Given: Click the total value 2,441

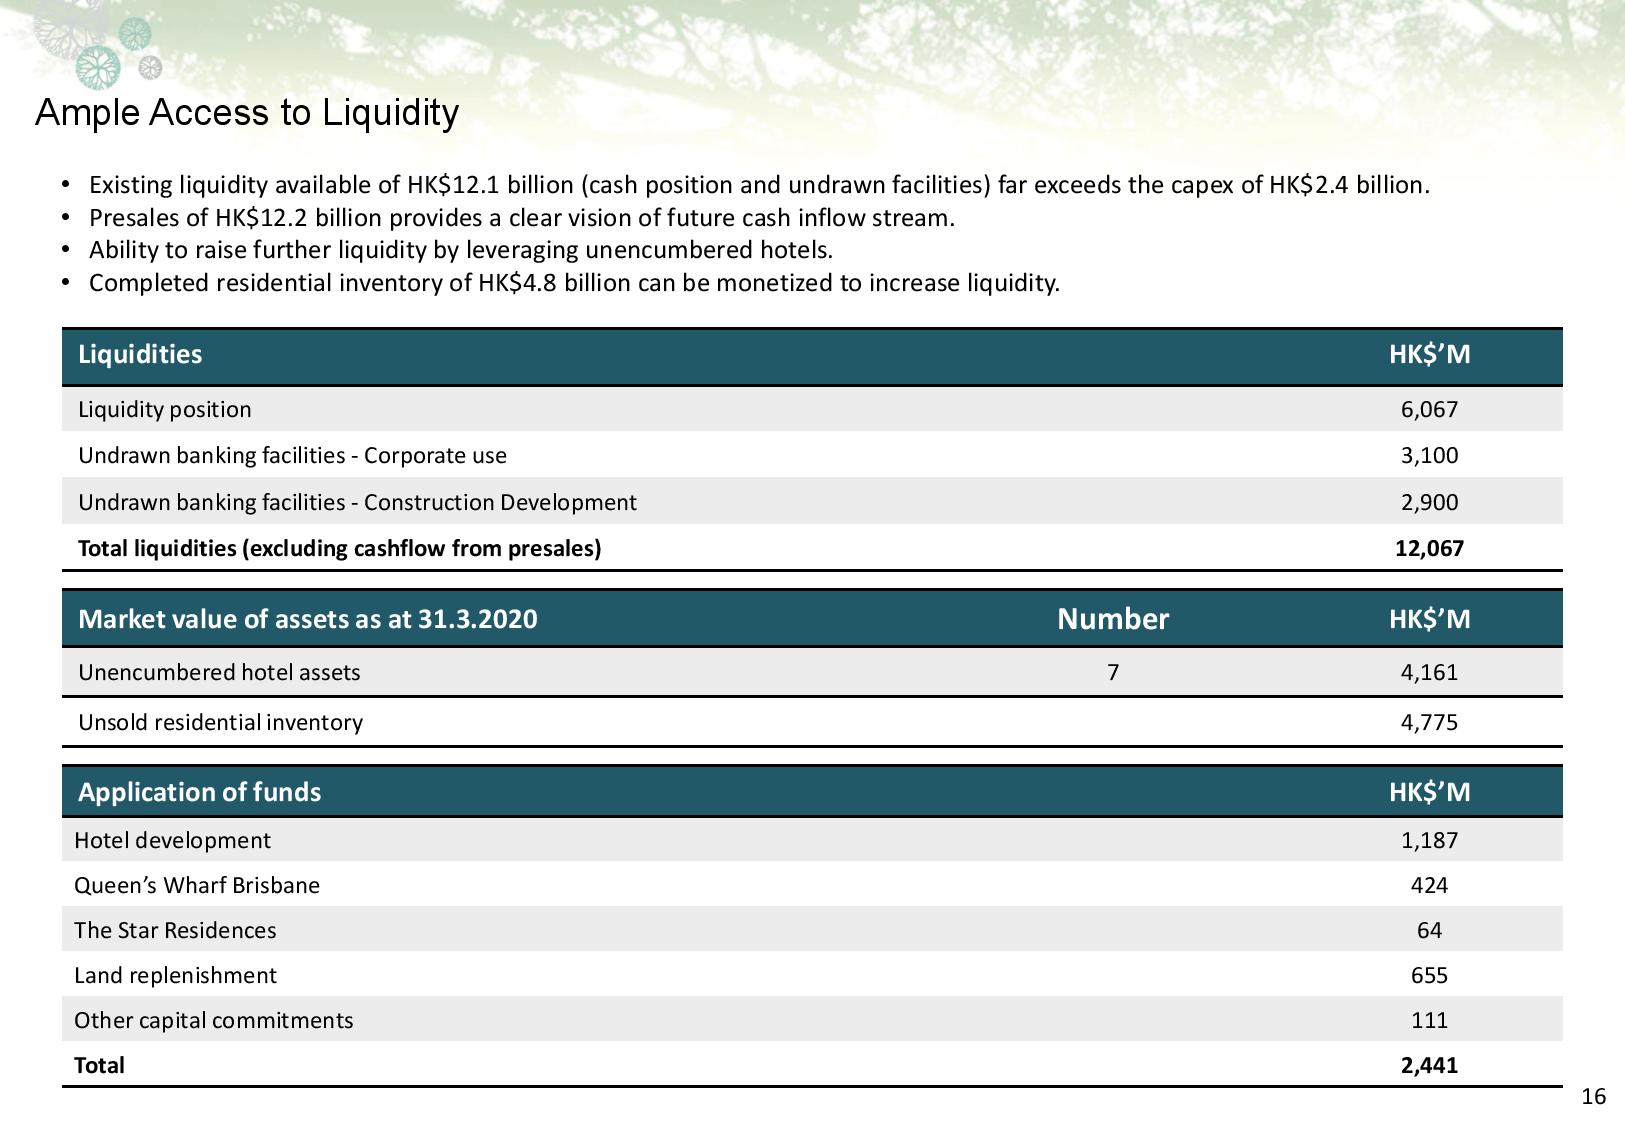Looking at the screenshot, I should tap(1430, 1065).
